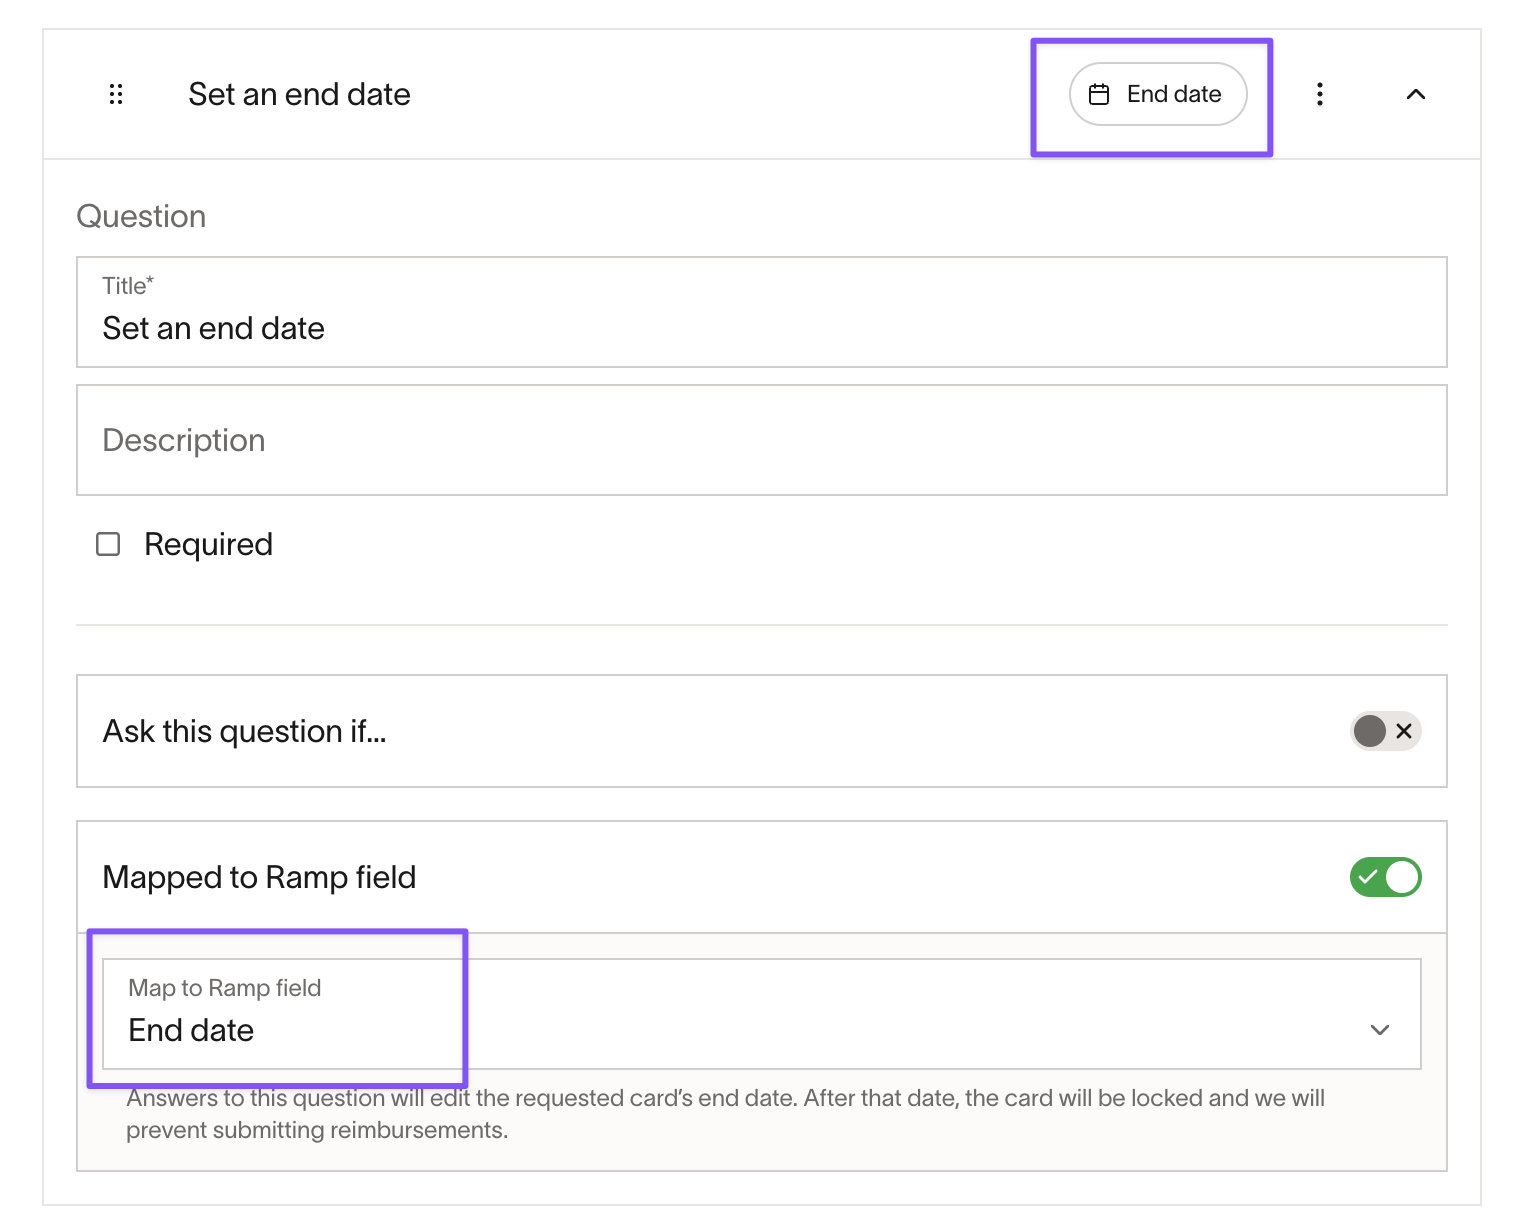Click into the Title input field
Screen dimensions: 1540x1228
(x=762, y=312)
